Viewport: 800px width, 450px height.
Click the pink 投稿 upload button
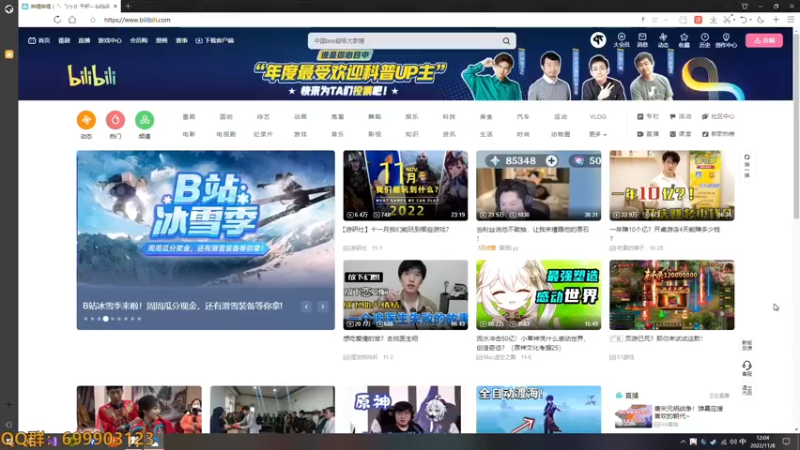(x=764, y=40)
